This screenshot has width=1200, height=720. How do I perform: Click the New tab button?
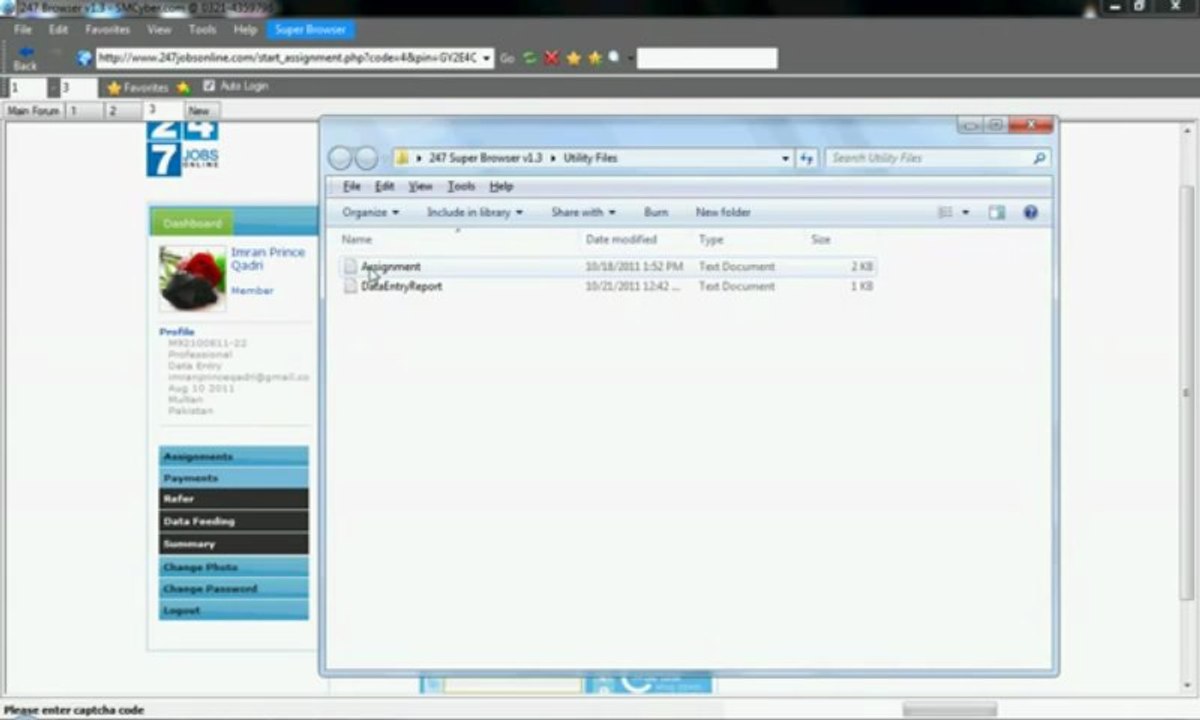[x=200, y=111]
